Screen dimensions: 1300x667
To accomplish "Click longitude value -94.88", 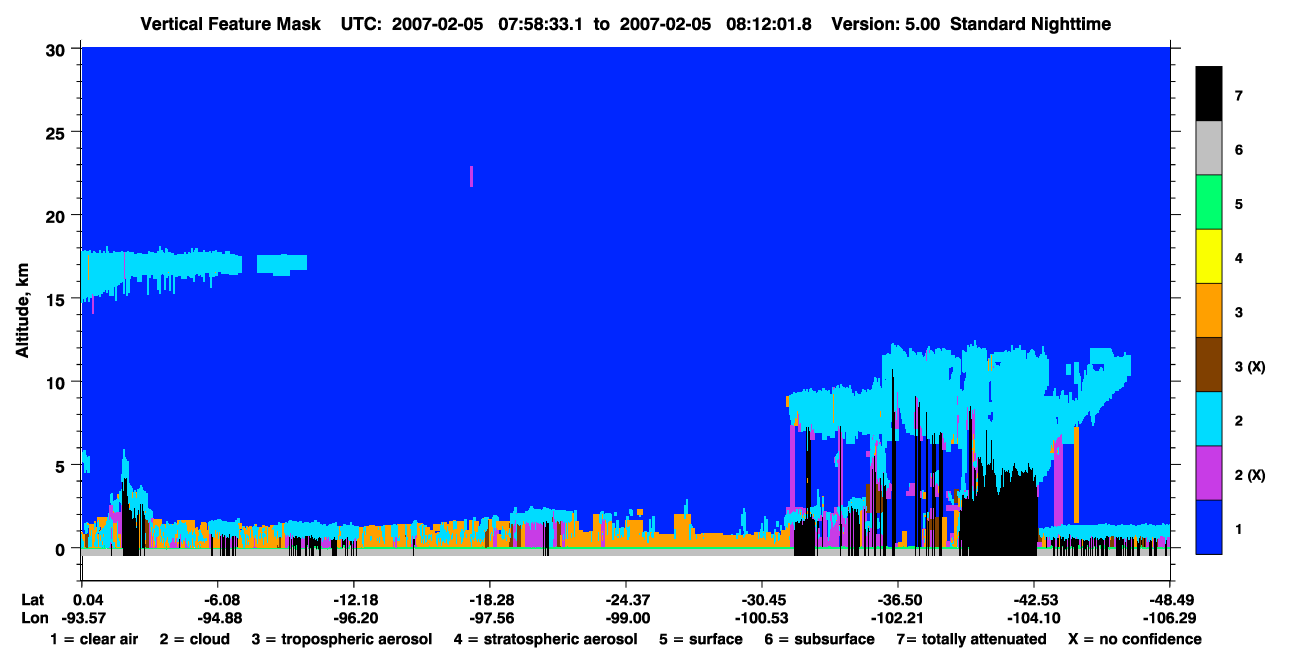I will [218, 618].
